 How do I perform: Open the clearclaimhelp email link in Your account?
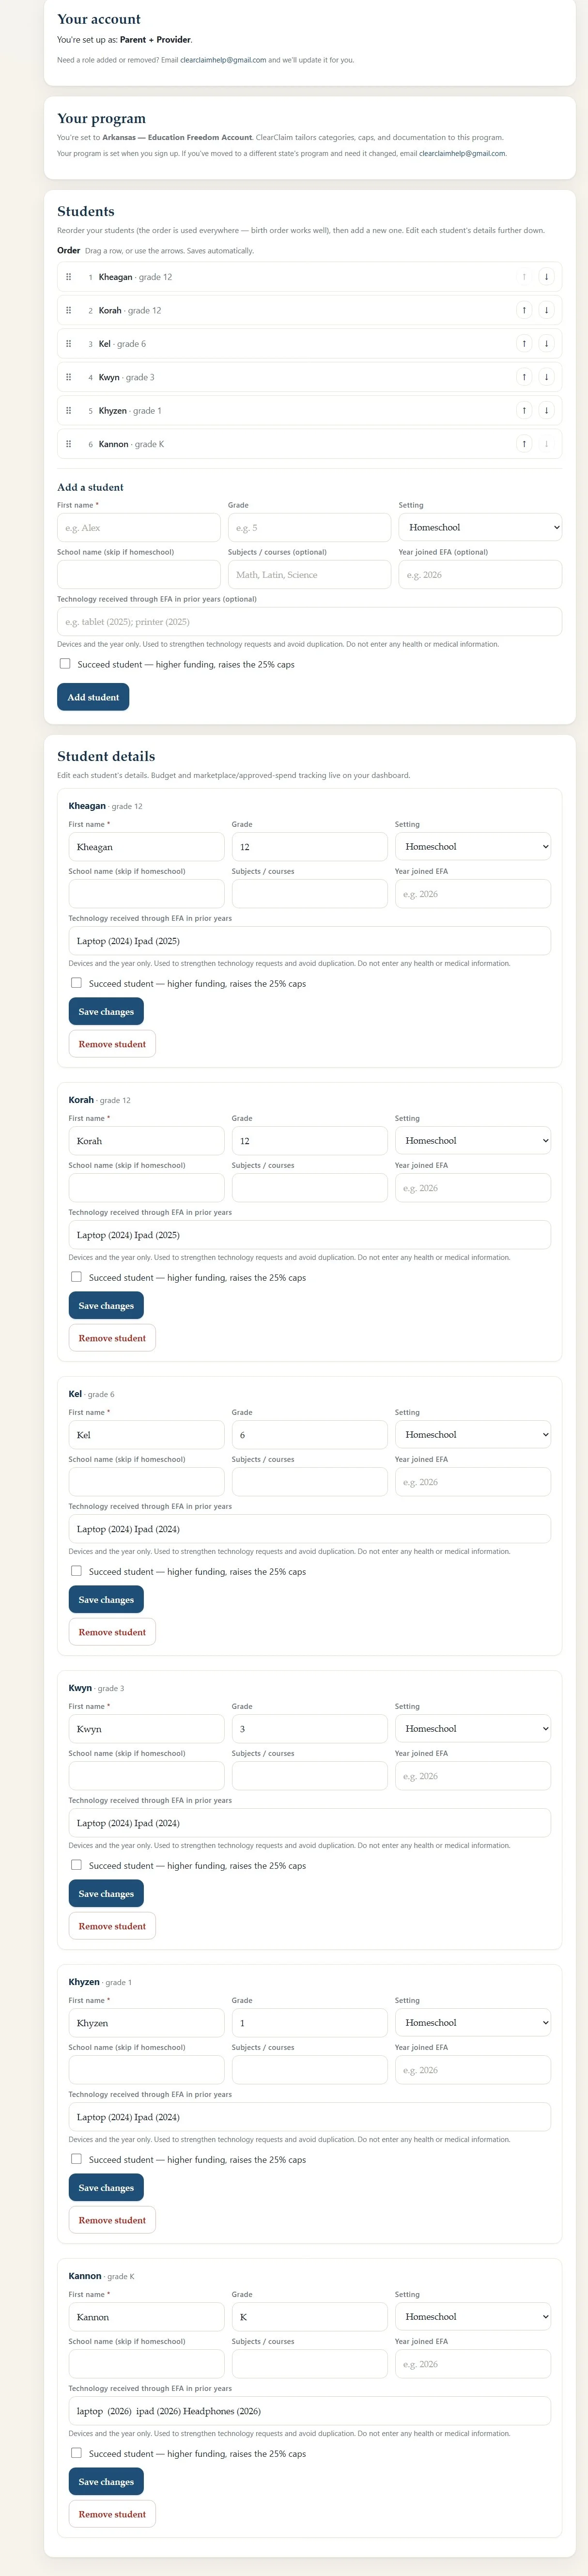[223, 60]
